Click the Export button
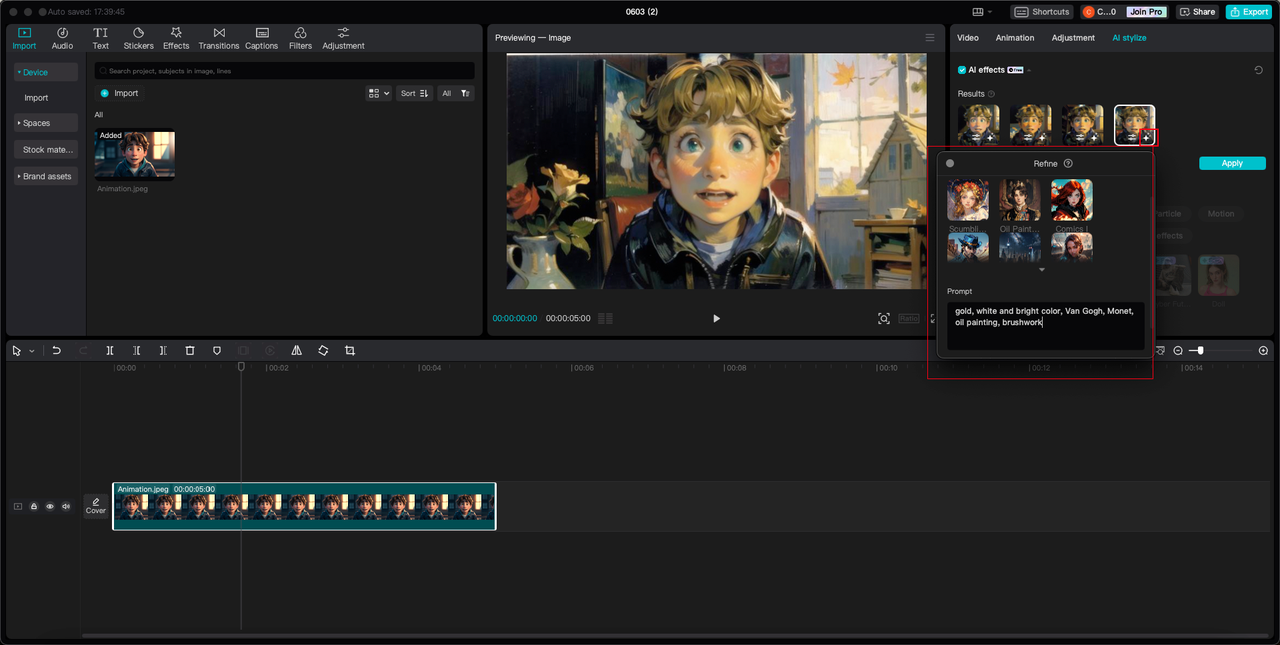Image resolution: width=1280 pixels, height=645 pixels. pos(1249,12)
